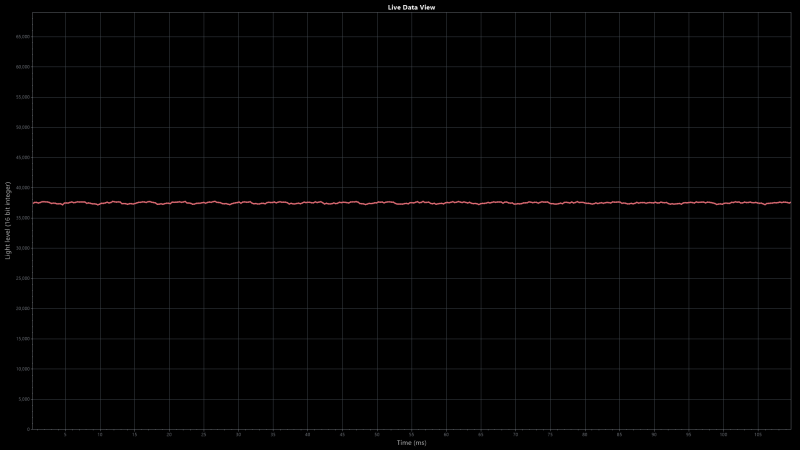Click the 30,000 y-axis tick label

(24, 248)
